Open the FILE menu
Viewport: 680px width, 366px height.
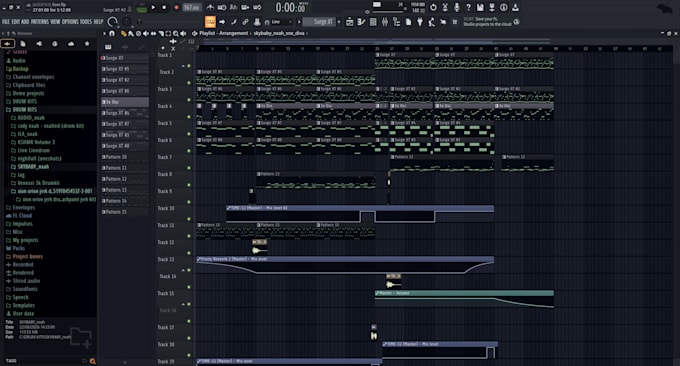(6, 22)
